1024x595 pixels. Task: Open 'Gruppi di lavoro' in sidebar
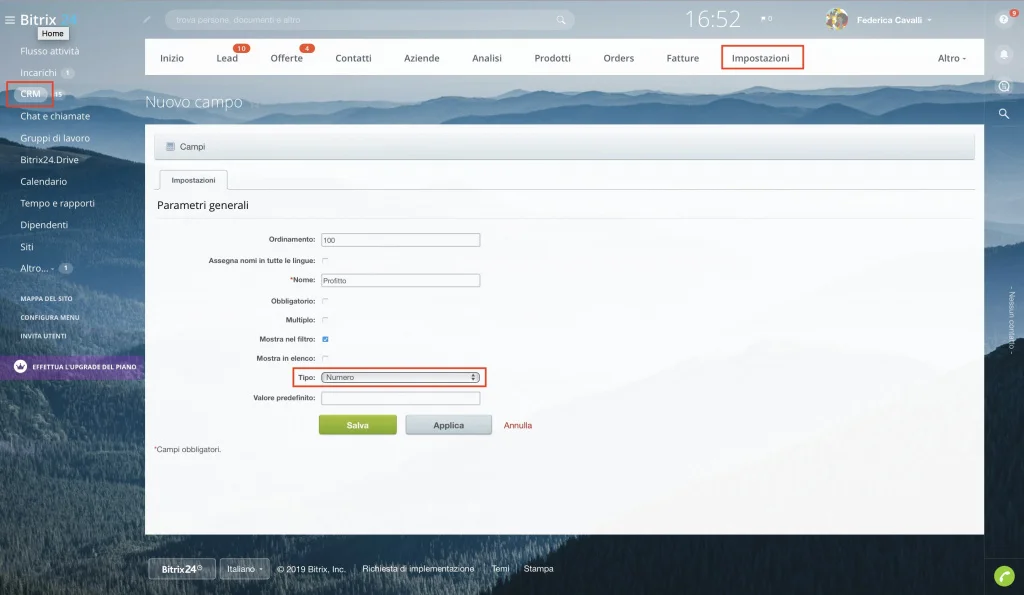(x=55, y=138)
